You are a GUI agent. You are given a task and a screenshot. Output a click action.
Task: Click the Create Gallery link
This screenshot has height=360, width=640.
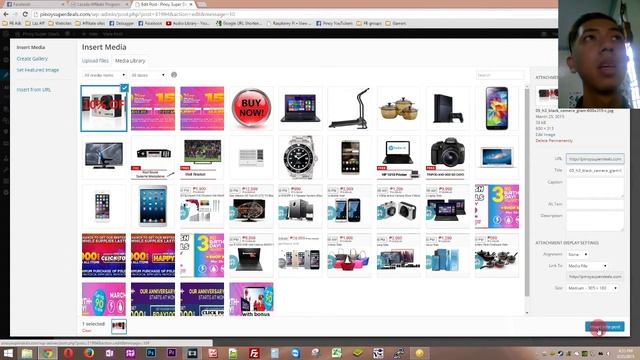[x=32, y=59]
